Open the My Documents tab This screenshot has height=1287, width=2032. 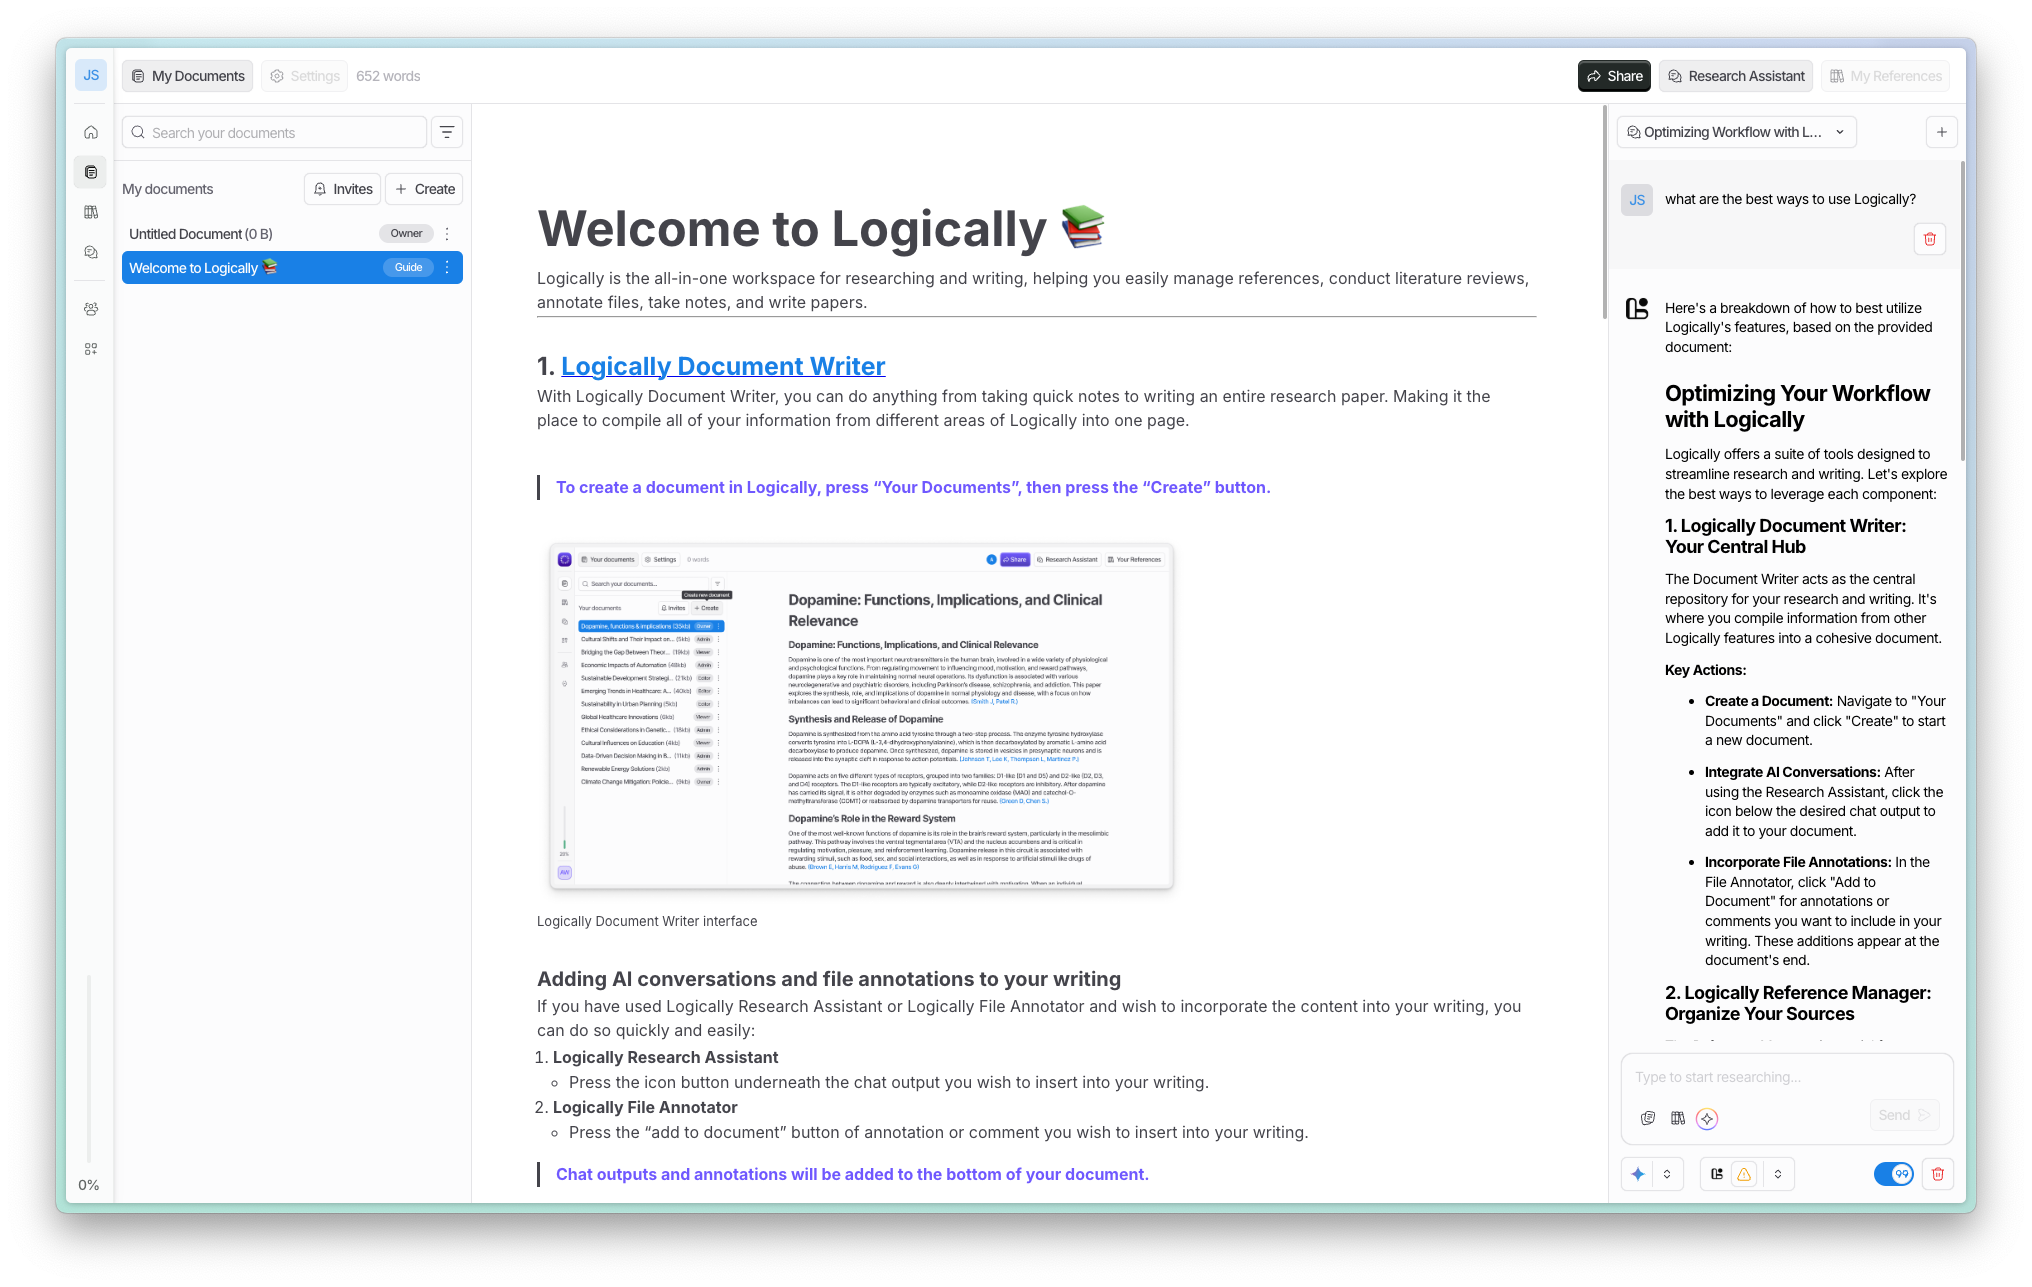[x=188, y=76]
